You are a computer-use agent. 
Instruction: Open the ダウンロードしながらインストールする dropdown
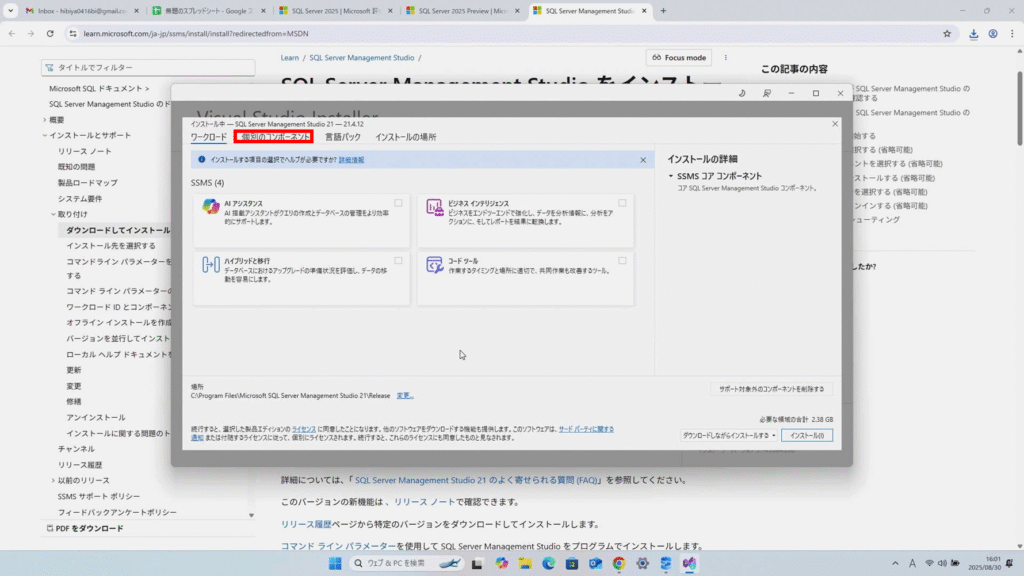click(x=728, y=435)
